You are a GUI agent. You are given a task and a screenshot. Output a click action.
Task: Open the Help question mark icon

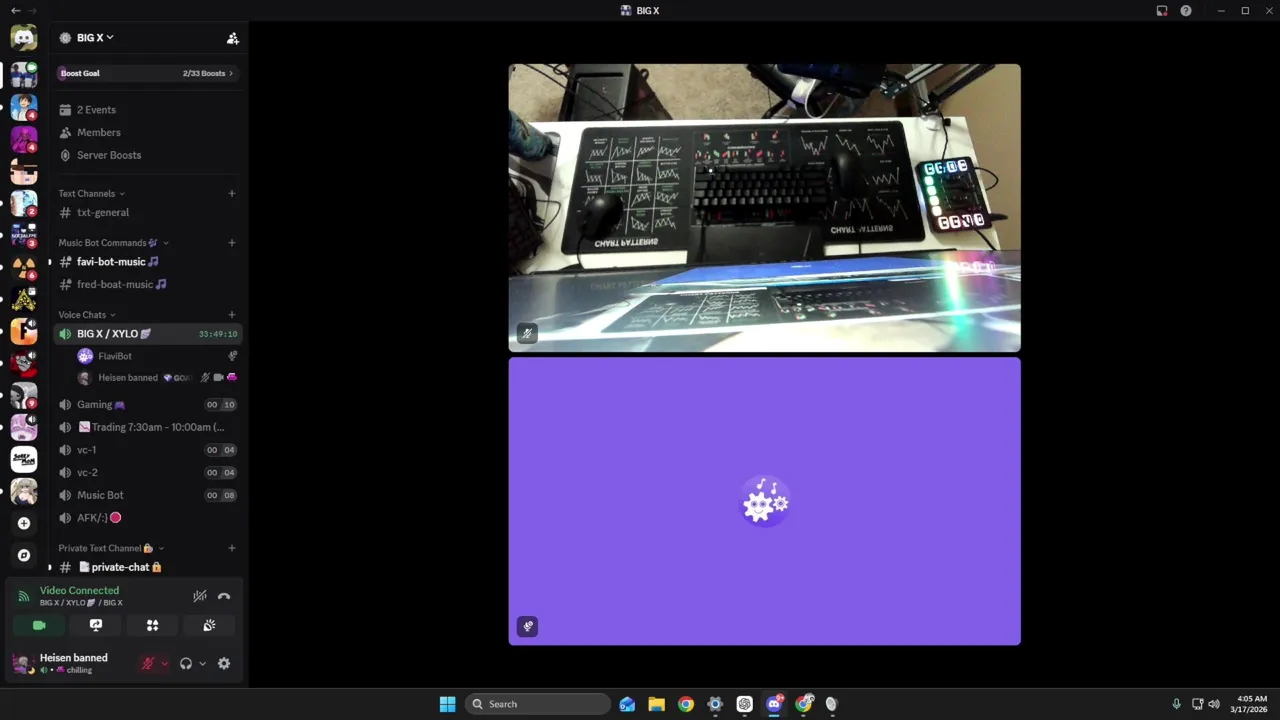[x=1186, y=11]
